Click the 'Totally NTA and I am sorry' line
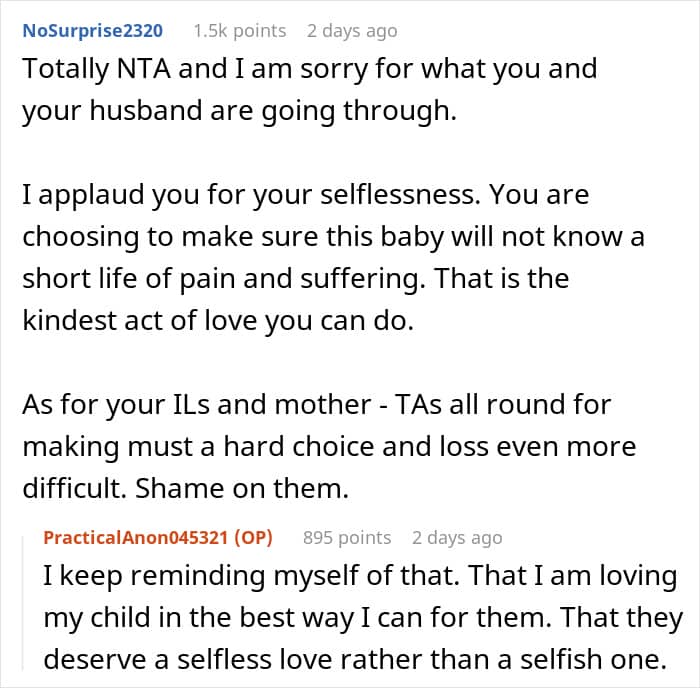This screenshot has width=700, height=688. click(310, 69)
